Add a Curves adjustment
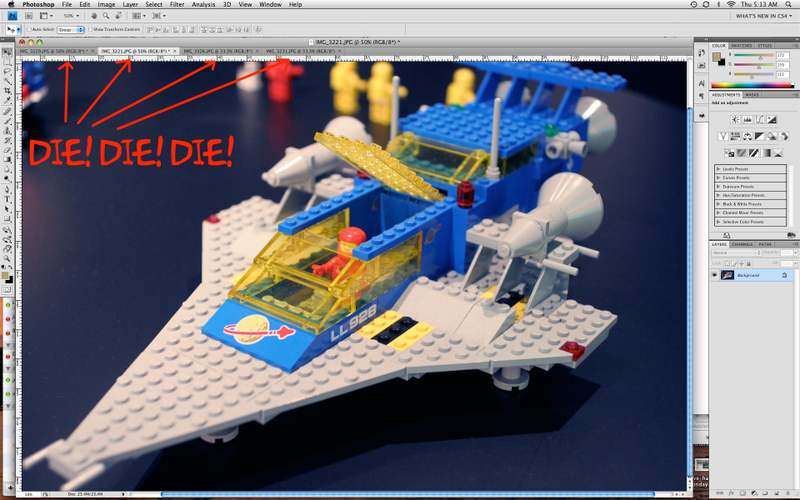This screenshot has width=800, height=500. (760, 119)
